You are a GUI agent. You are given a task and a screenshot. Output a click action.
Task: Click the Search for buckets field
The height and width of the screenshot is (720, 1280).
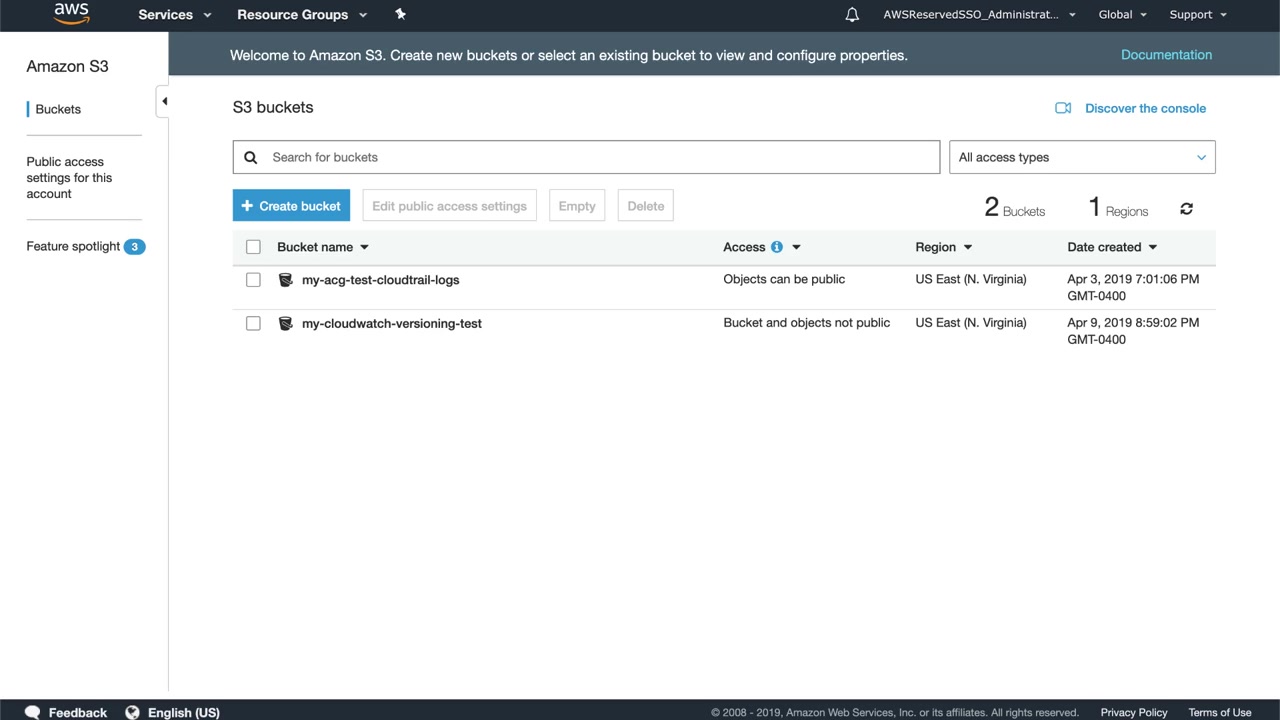point(586,157)
